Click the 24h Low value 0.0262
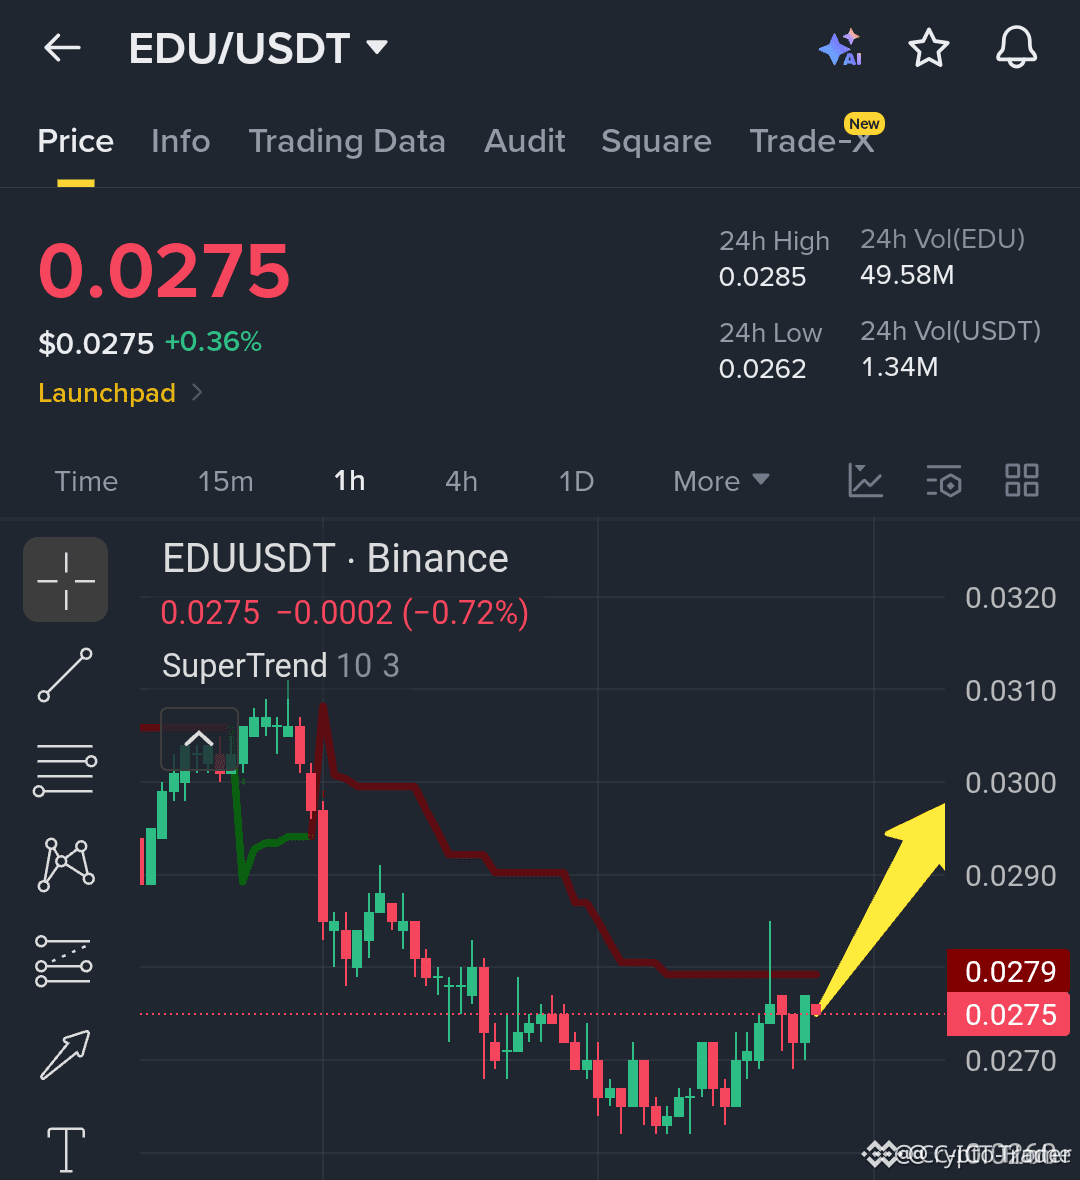1080x1180 pixels. (762, 369)
